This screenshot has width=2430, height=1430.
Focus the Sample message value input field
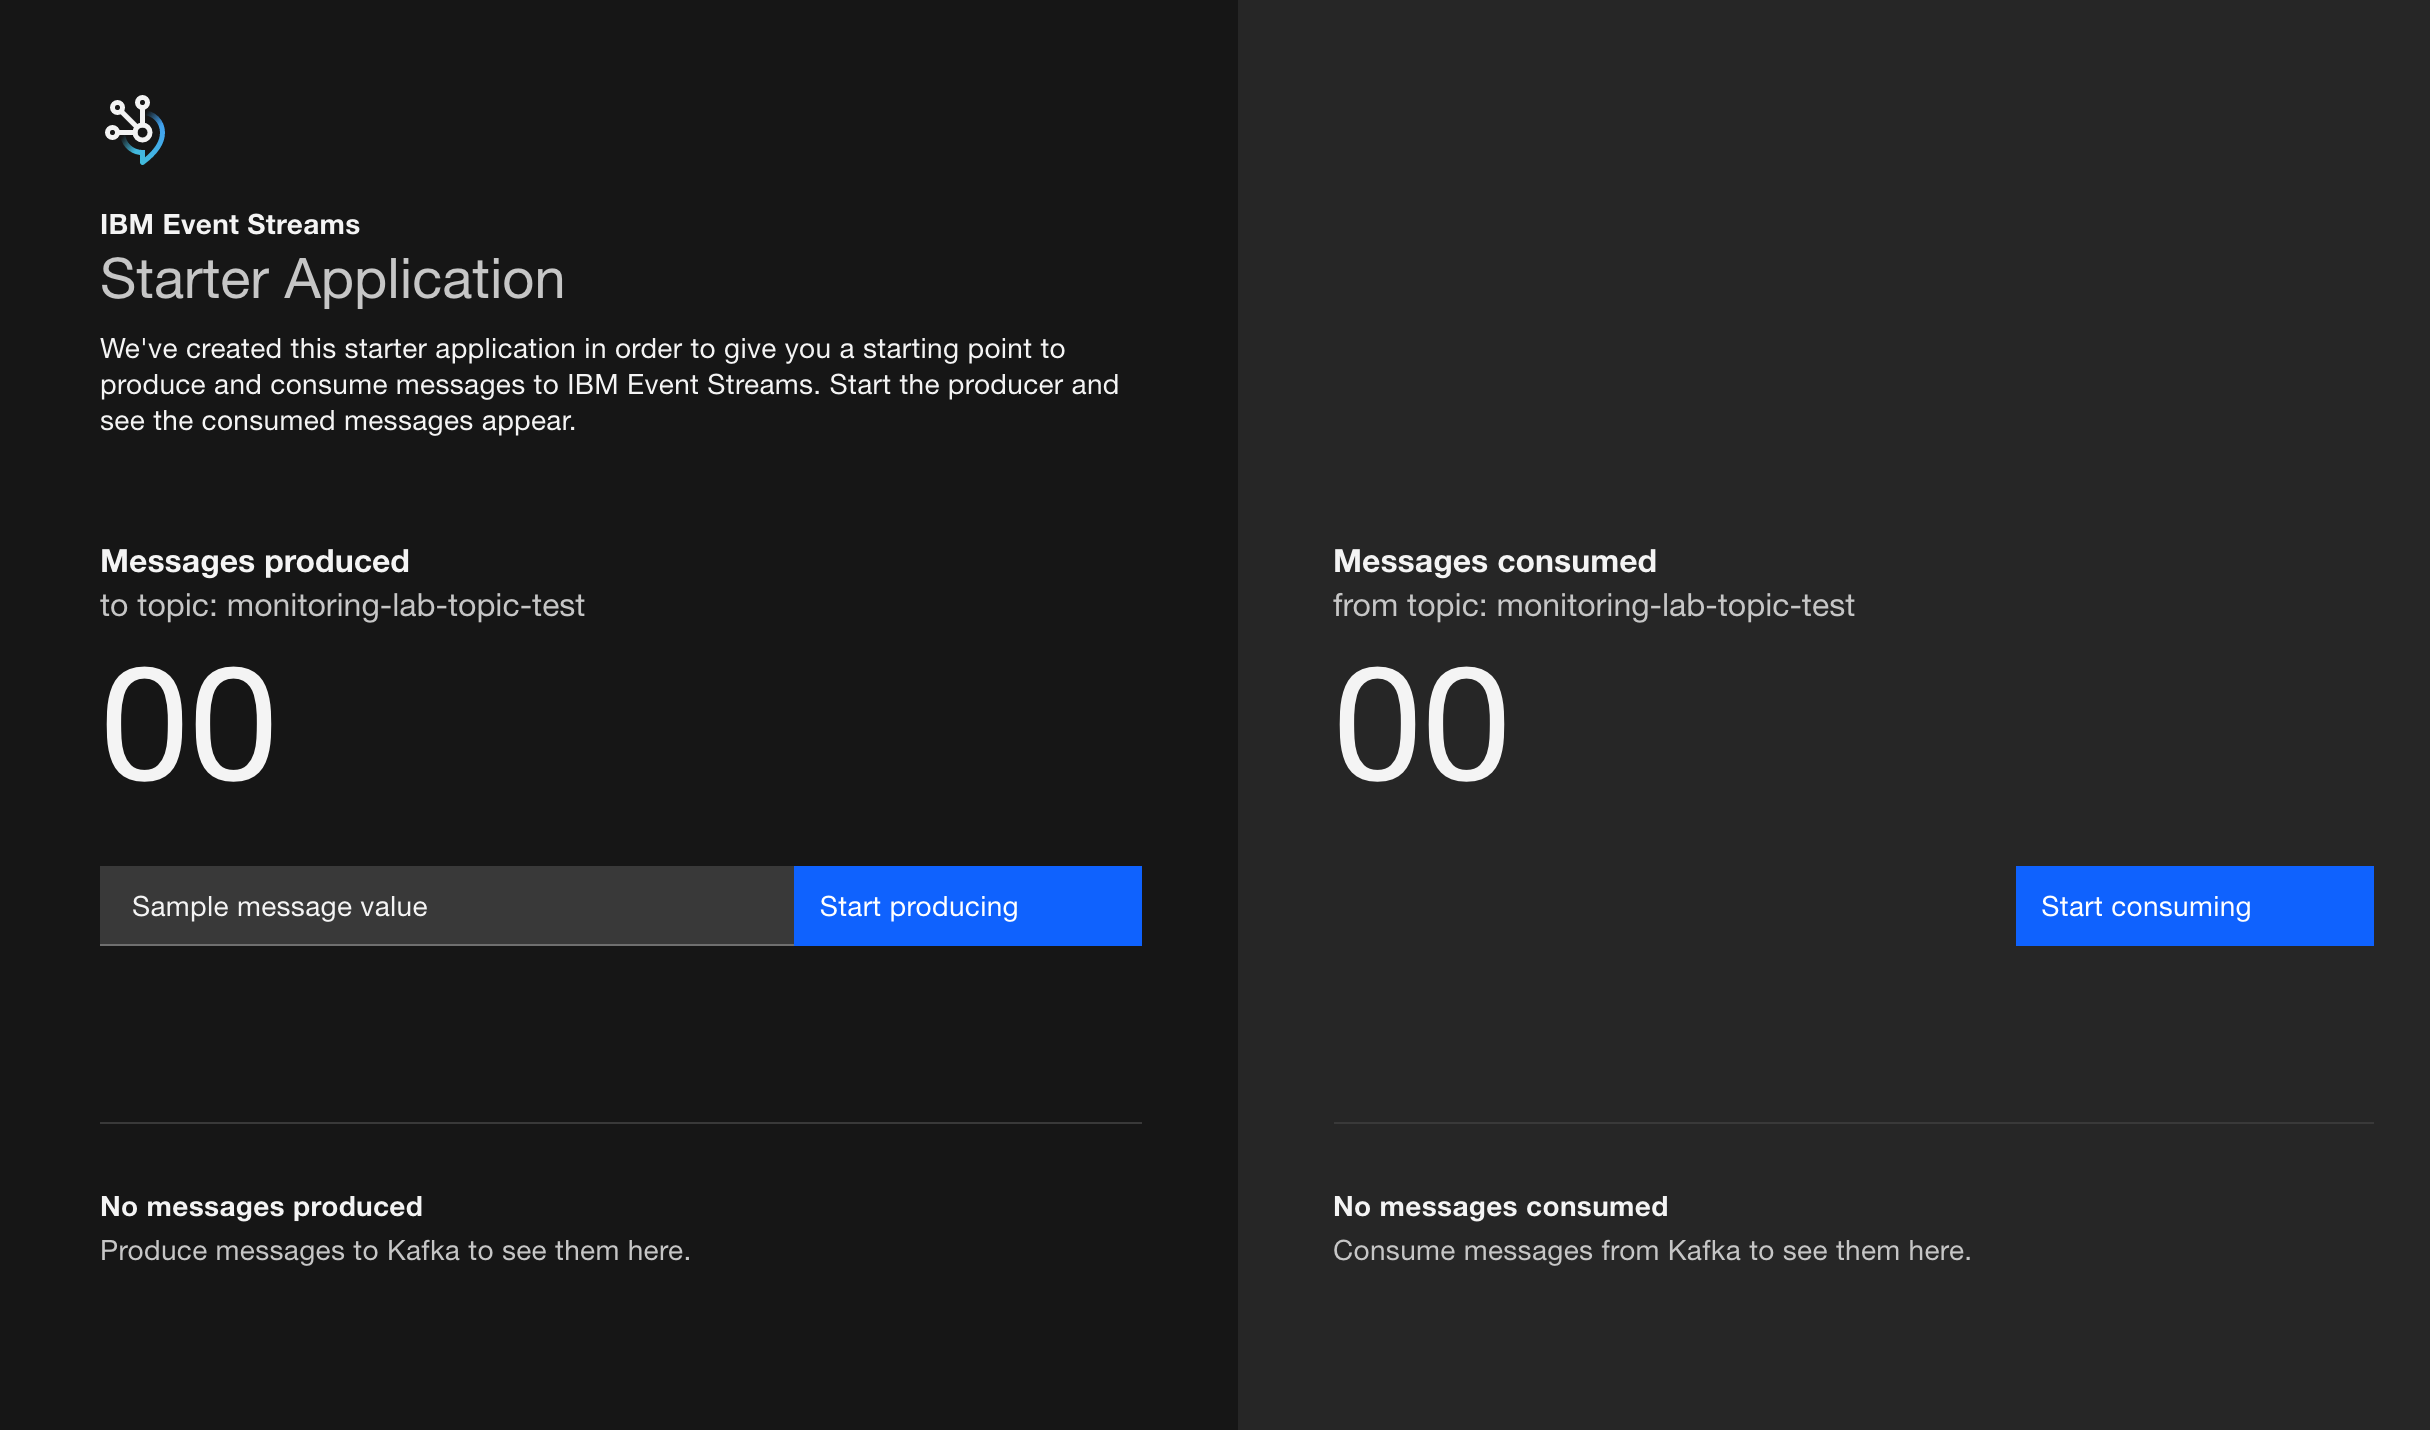tap(447, 906)
